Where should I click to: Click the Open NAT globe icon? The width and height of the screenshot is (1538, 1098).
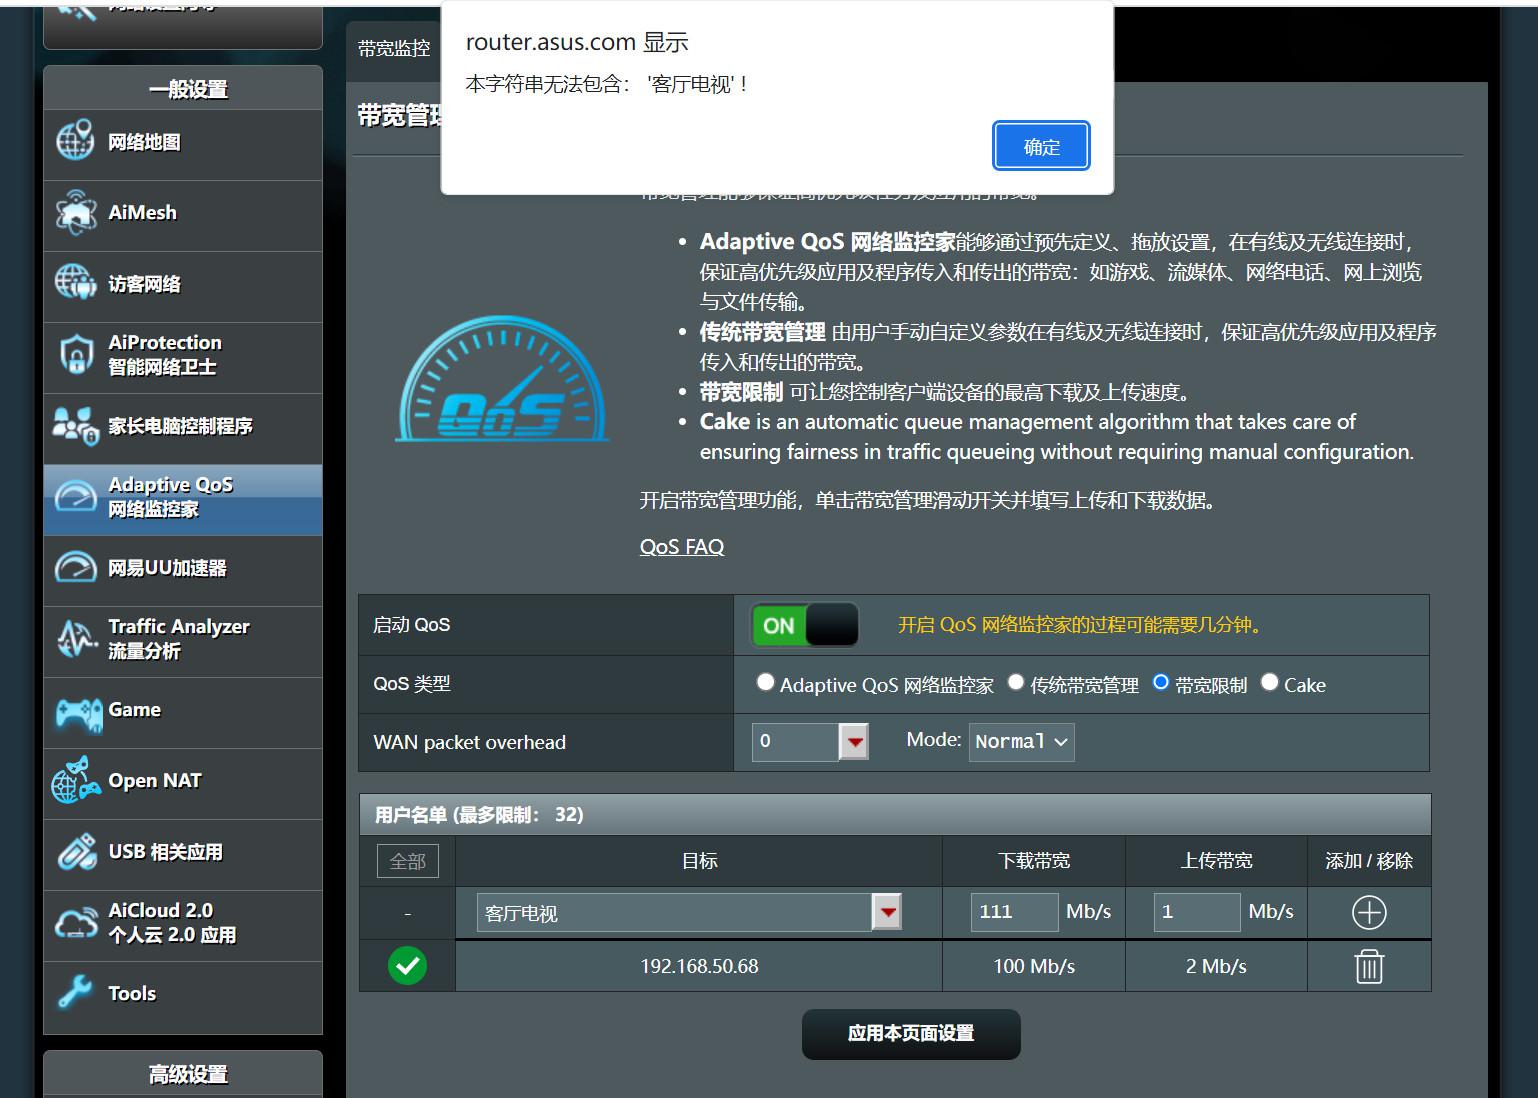tap(76, 782)
